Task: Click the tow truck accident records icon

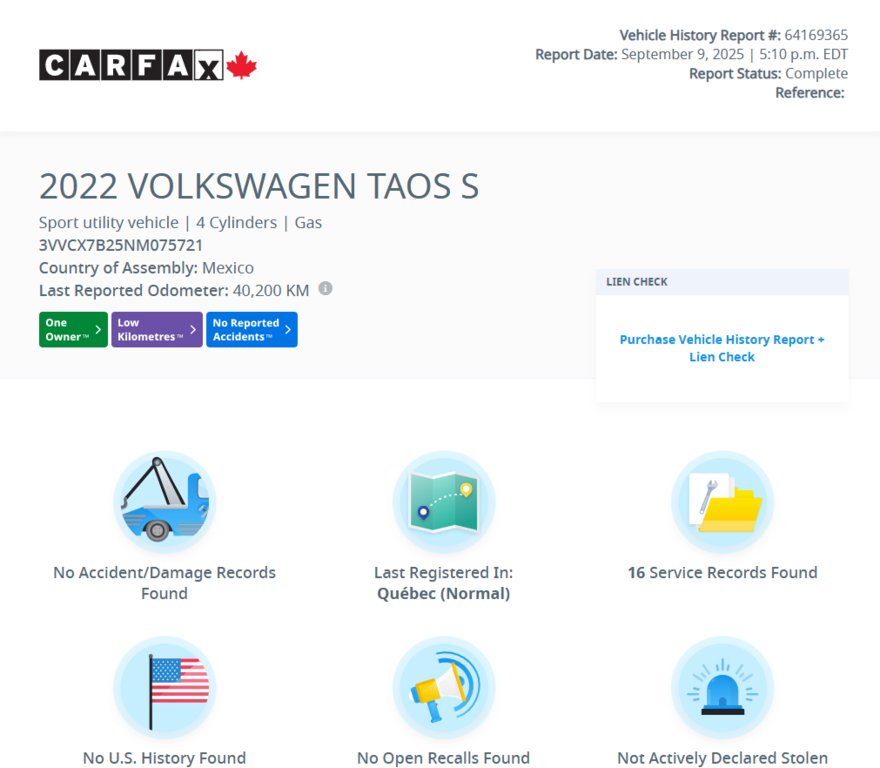Action: pos(164,501)
